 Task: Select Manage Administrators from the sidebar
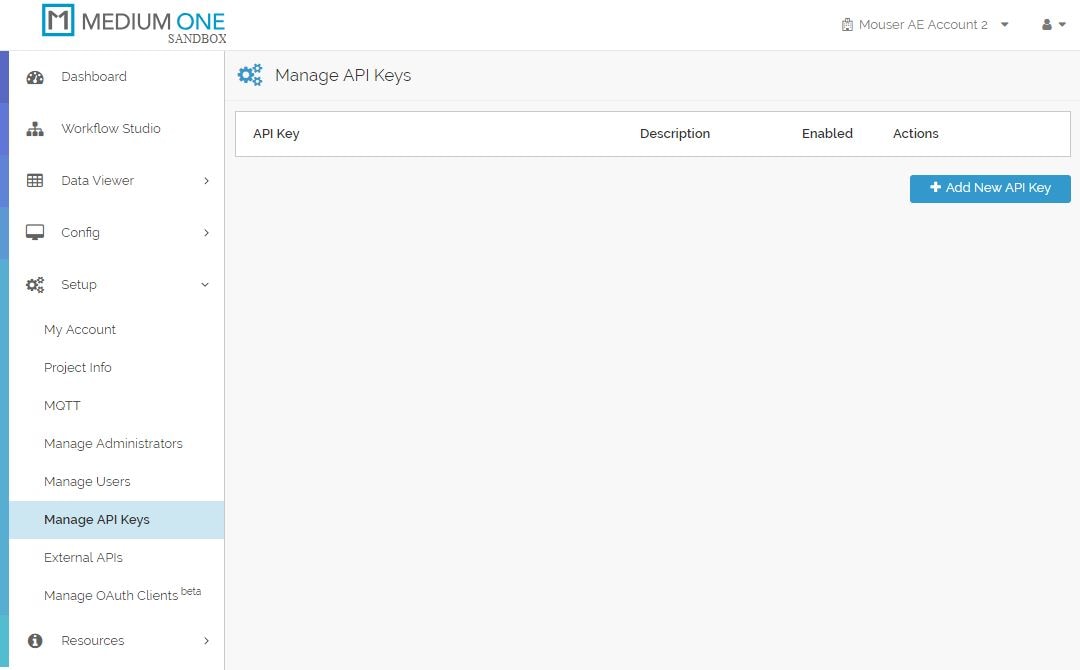pos(113,443)
